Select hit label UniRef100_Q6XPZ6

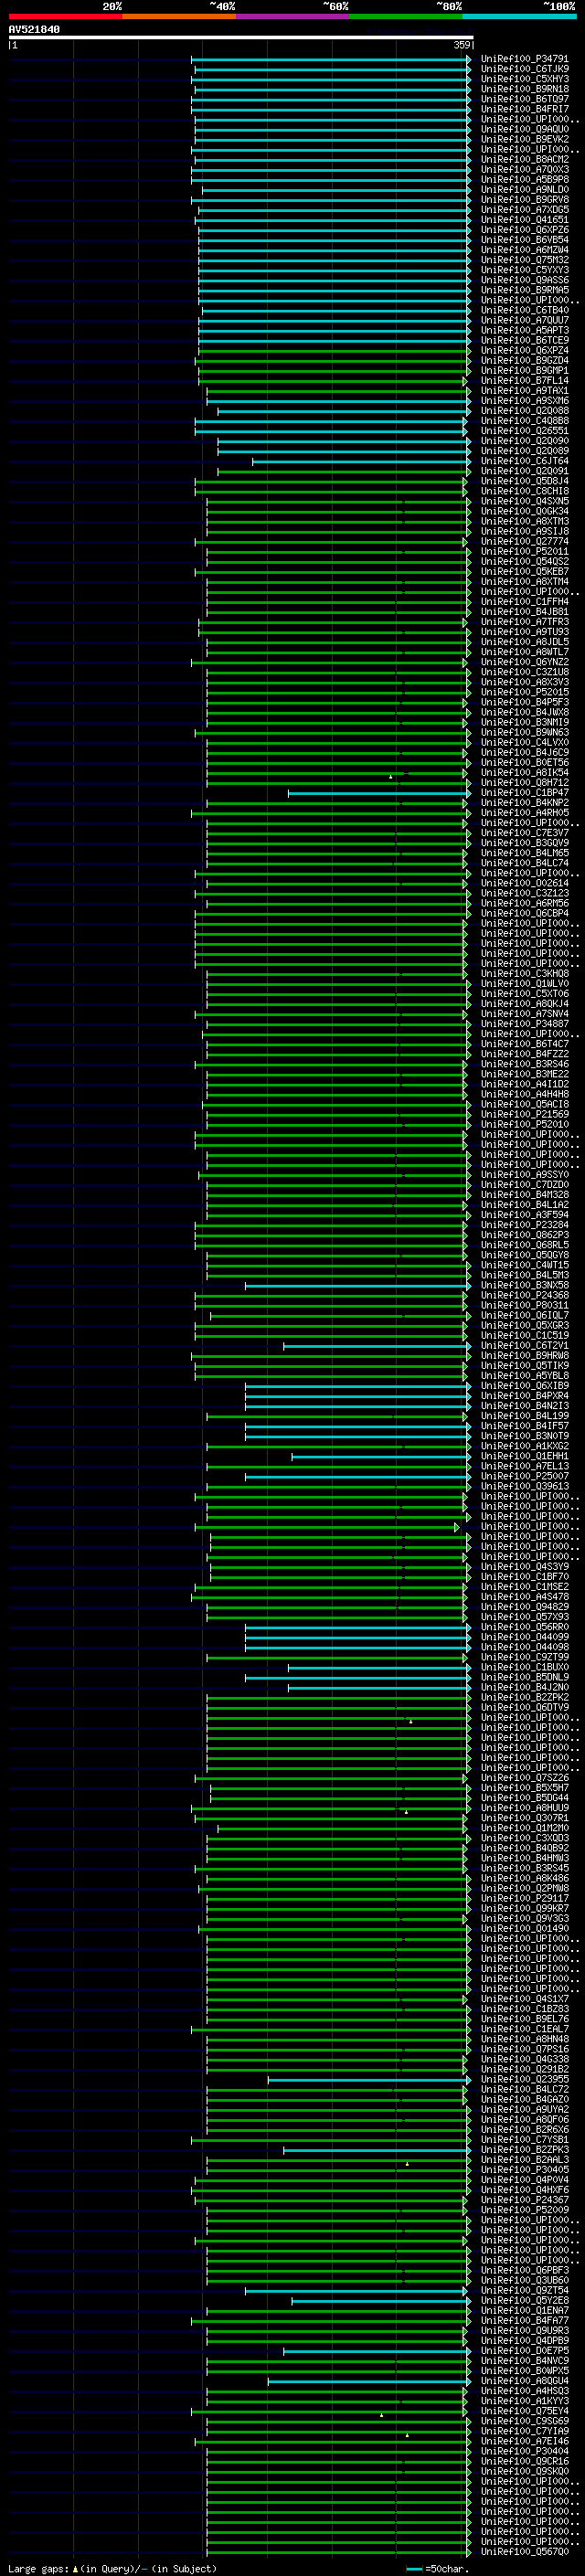point(524,230)
